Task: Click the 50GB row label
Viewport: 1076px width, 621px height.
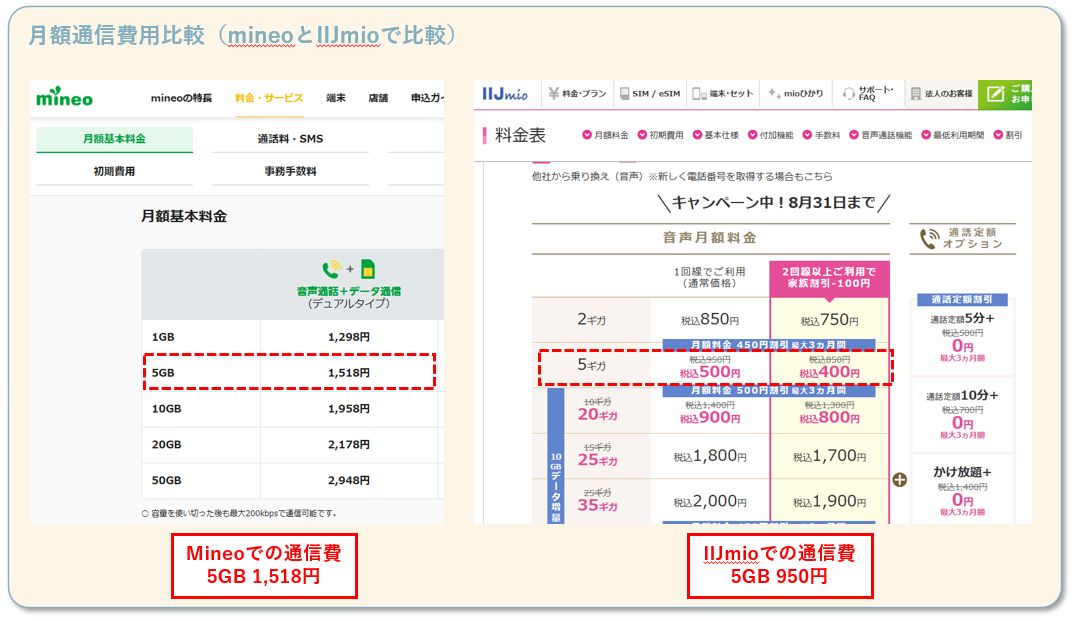Action: click(x=167, y=480)
